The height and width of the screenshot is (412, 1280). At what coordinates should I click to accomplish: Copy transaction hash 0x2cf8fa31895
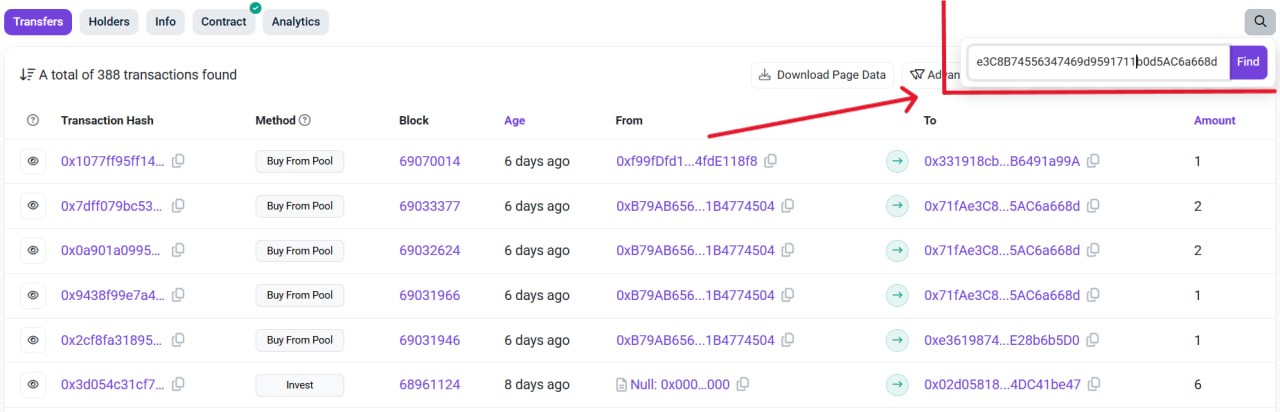(x=178, y=340)
